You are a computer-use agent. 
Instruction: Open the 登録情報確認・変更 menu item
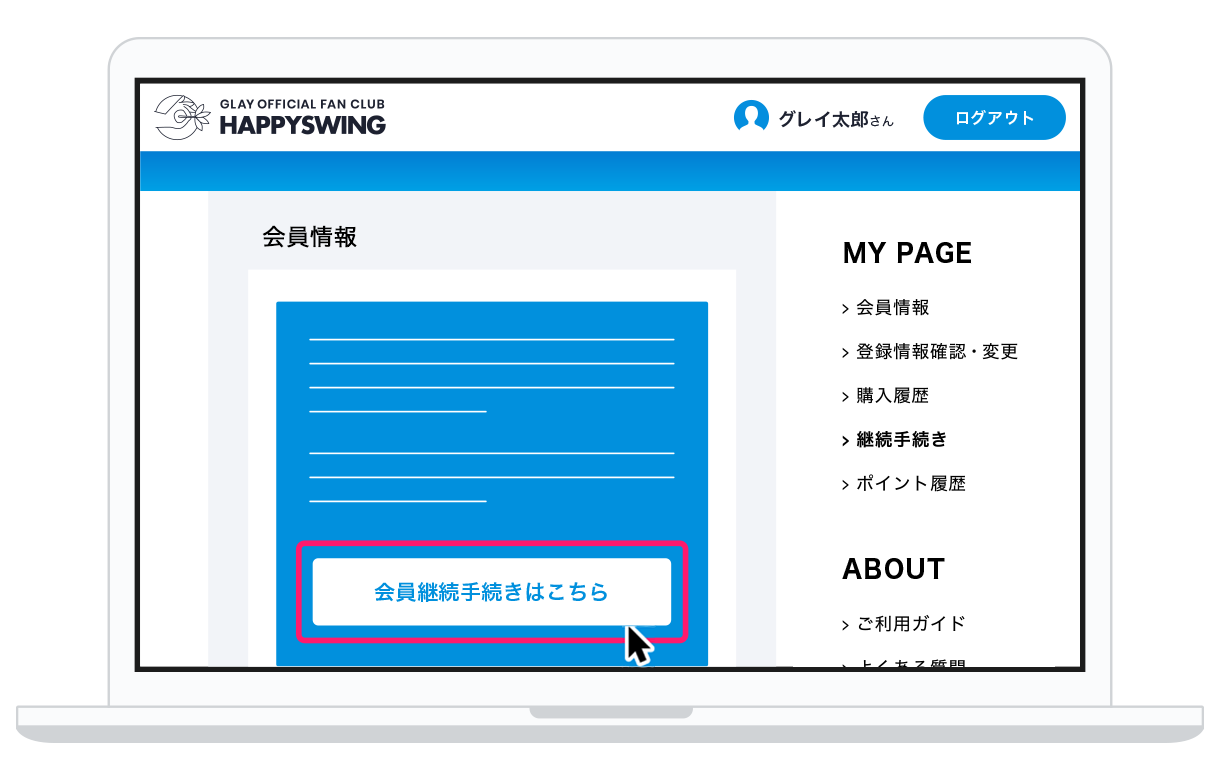point(937,352)
